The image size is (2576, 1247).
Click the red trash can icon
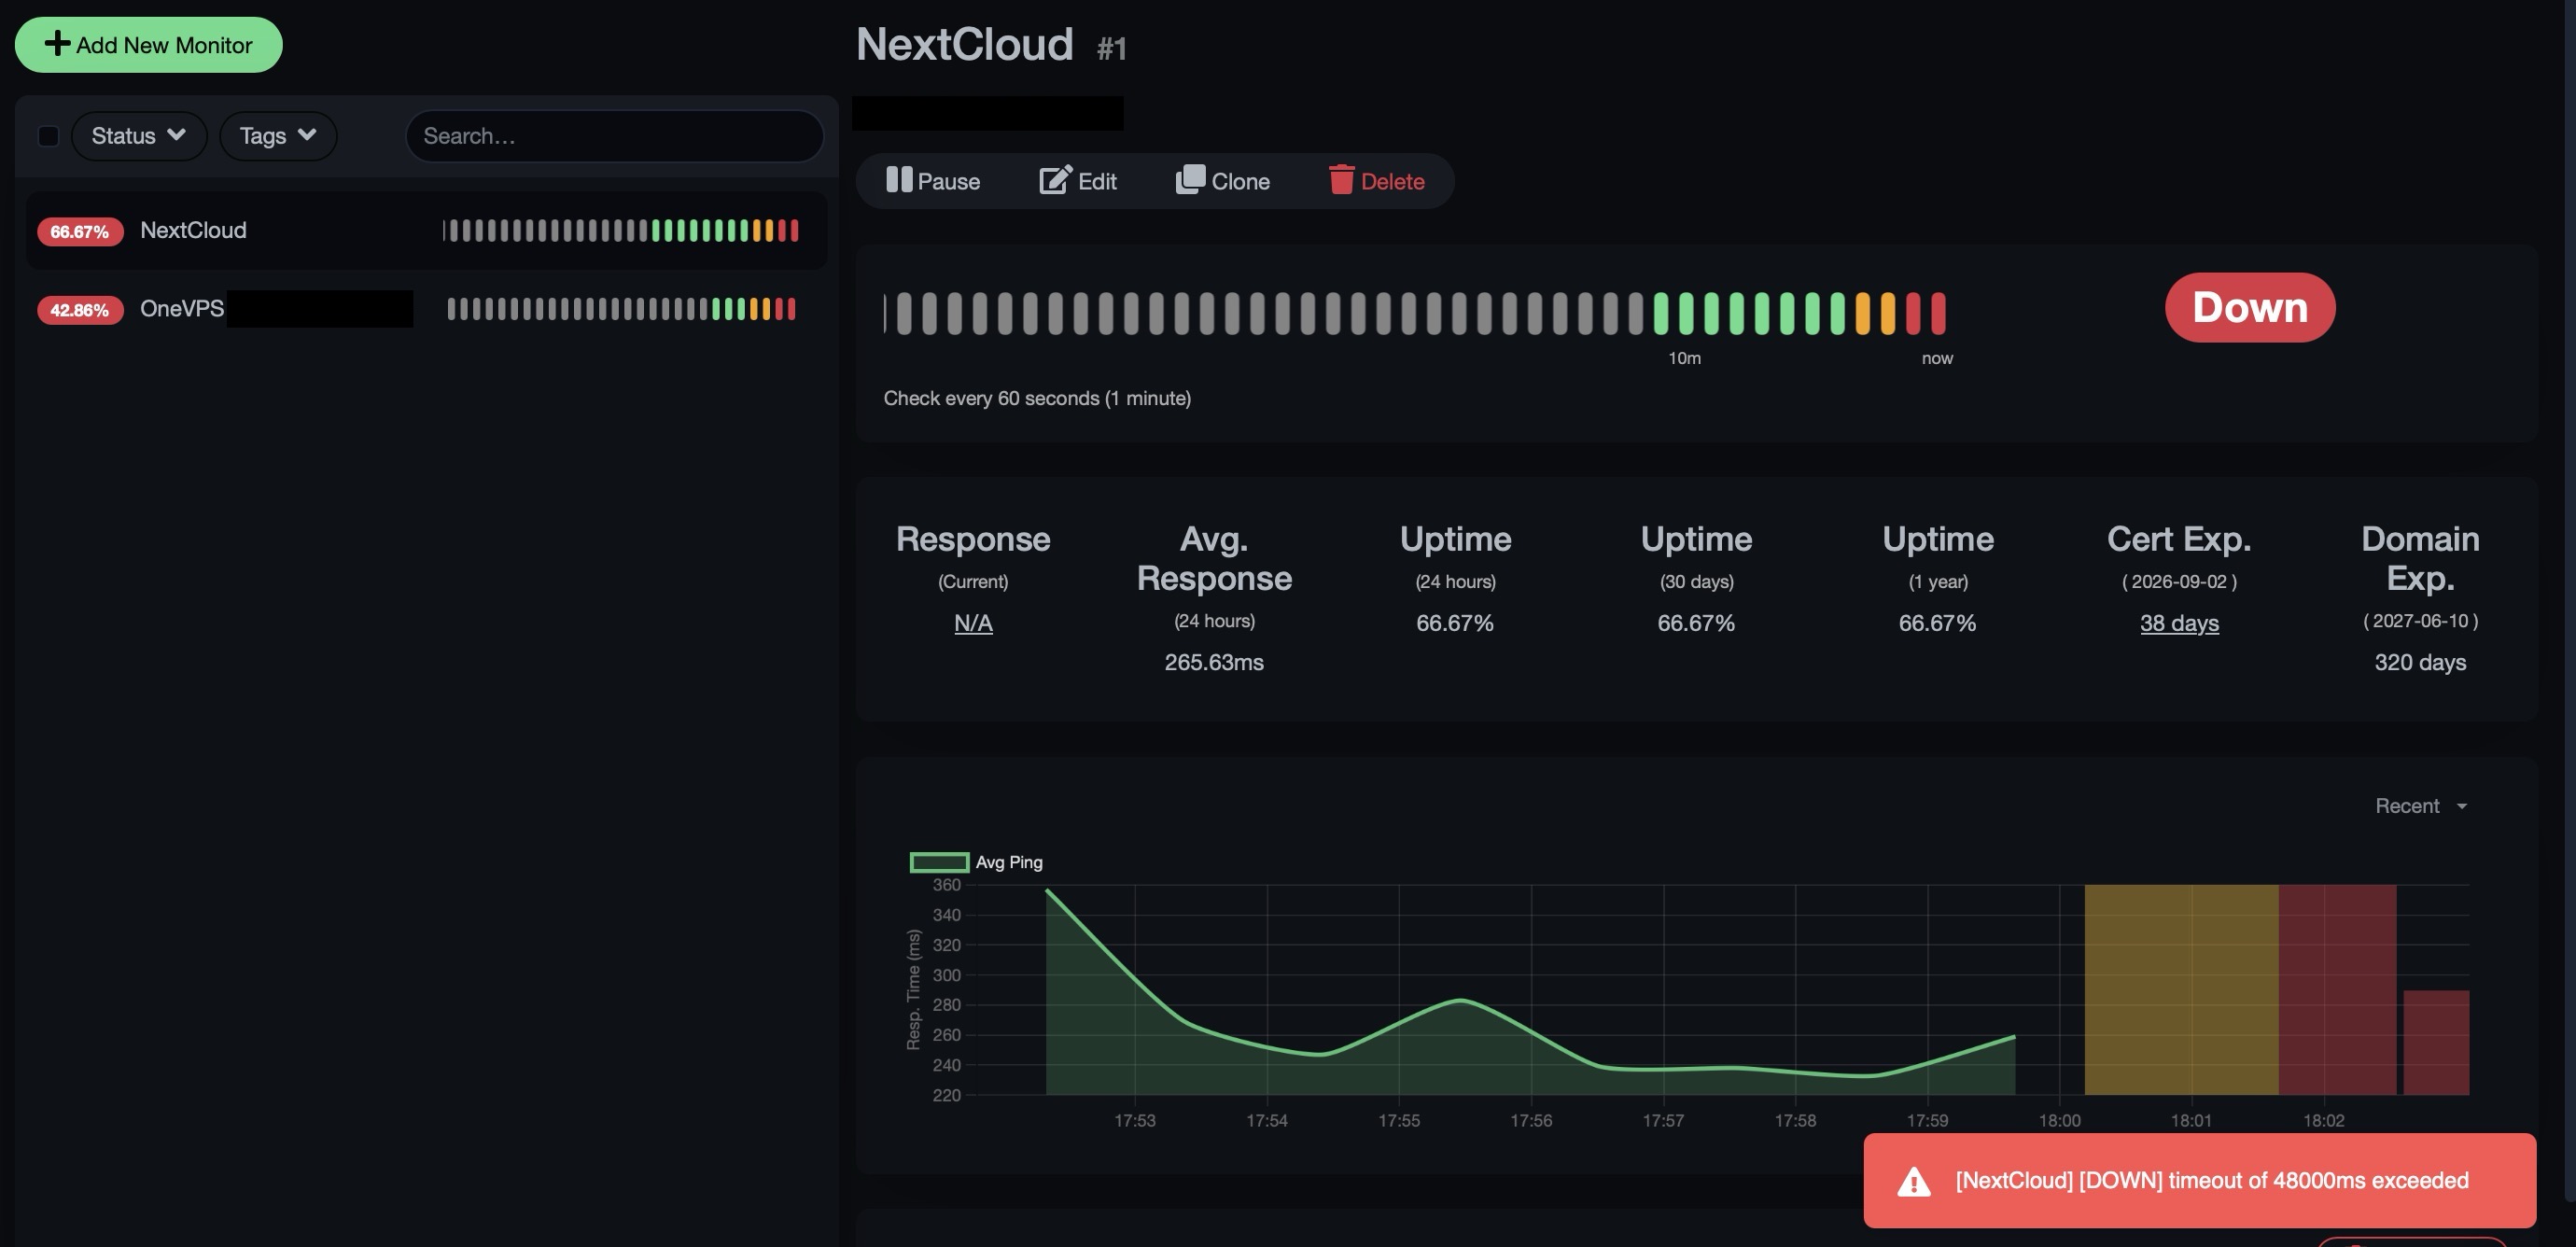[1341, 180]
